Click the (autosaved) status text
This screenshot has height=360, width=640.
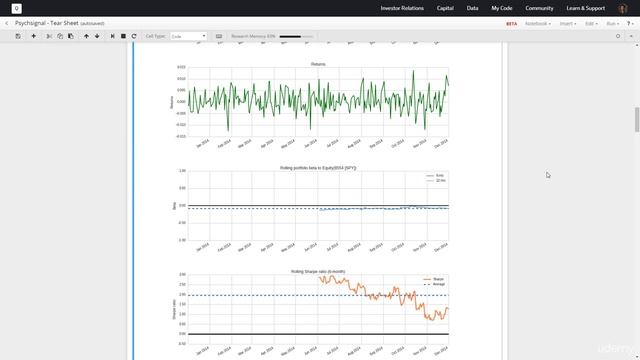click(x=92, y=24)
